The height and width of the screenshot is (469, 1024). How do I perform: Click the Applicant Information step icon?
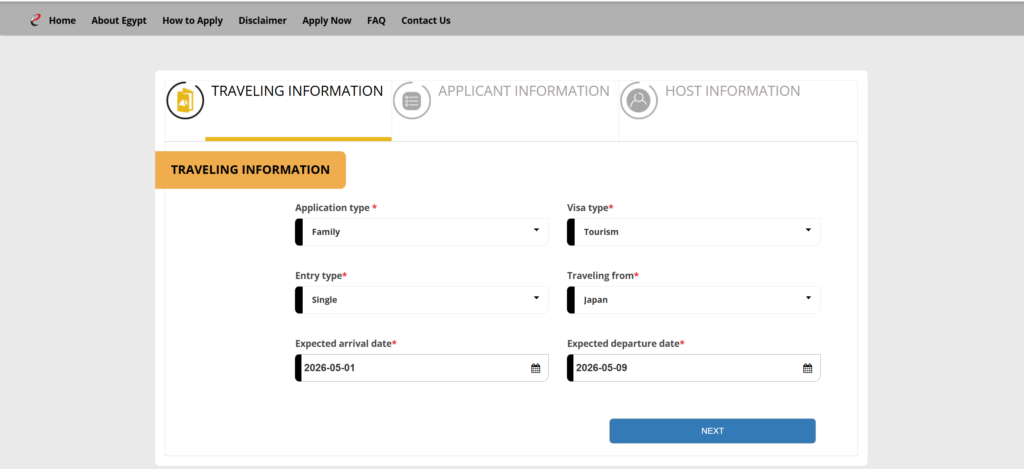[x=412, y=100]
